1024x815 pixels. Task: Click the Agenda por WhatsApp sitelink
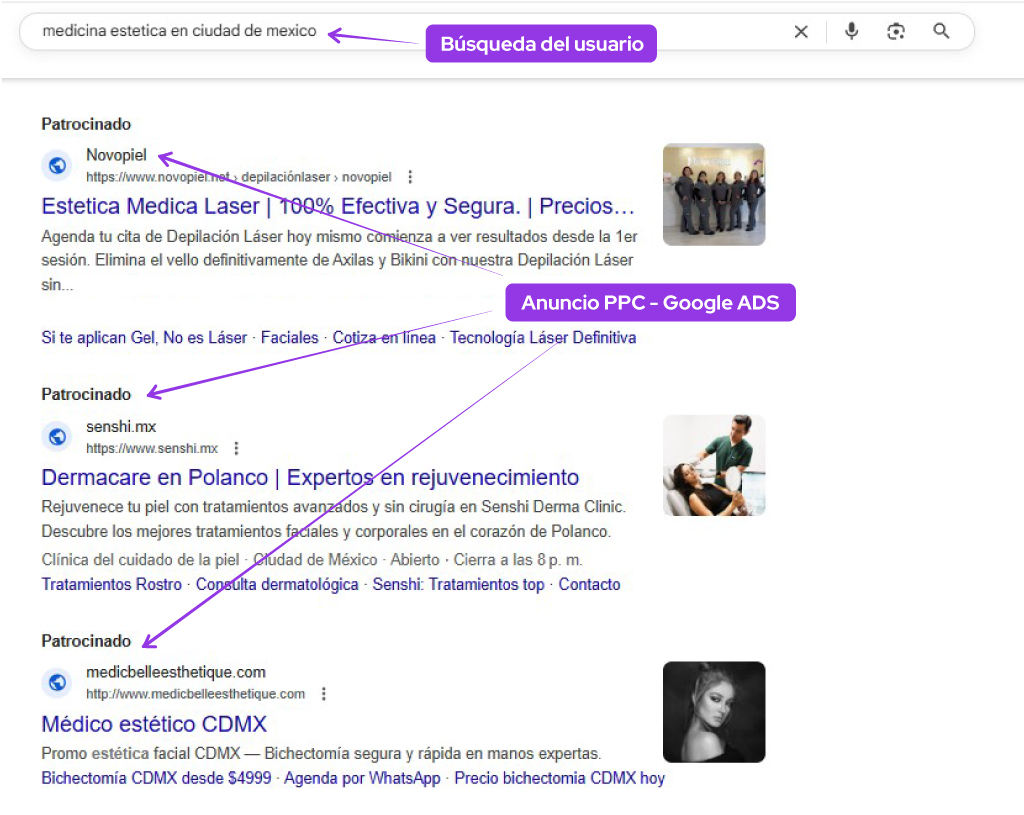coord(362,778)
